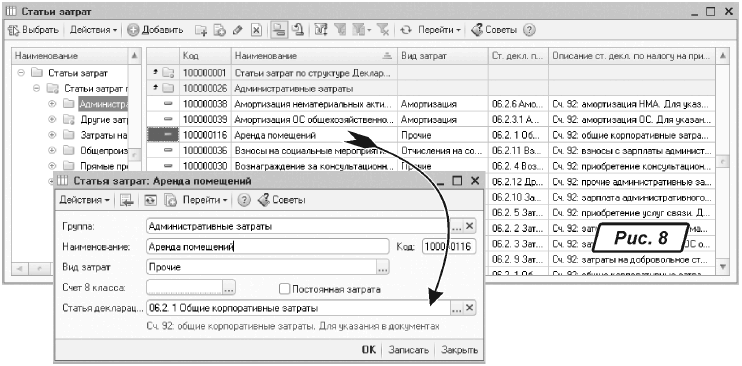Click the Выбрать button in main toolbar
Screen dimensions: 742x366
34,30
